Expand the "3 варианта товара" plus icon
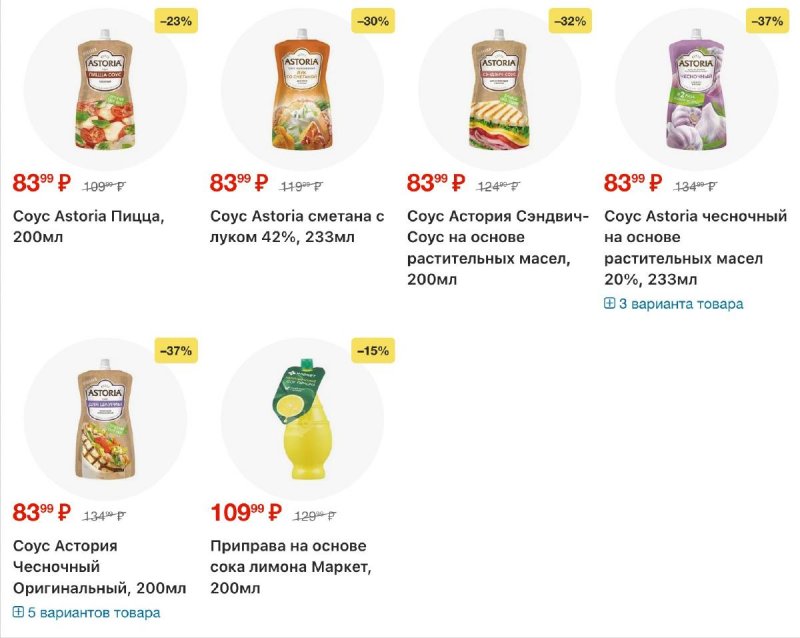Viewport: 800px width, 638px height. (609, 304)
